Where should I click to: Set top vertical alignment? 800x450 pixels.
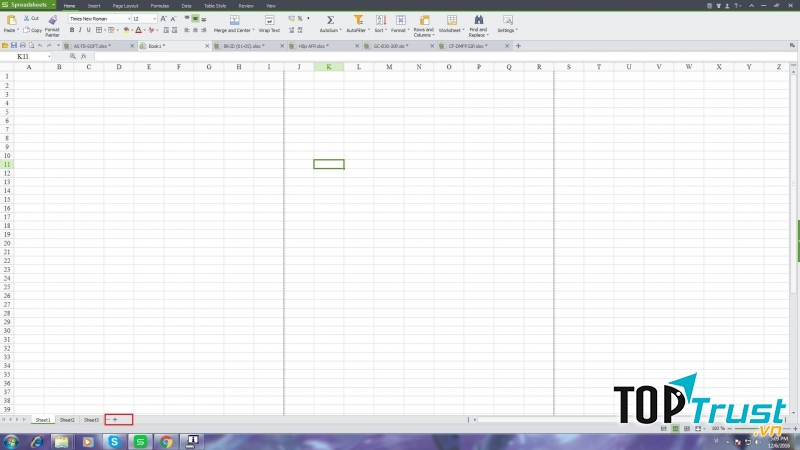(x=187, y=19)
